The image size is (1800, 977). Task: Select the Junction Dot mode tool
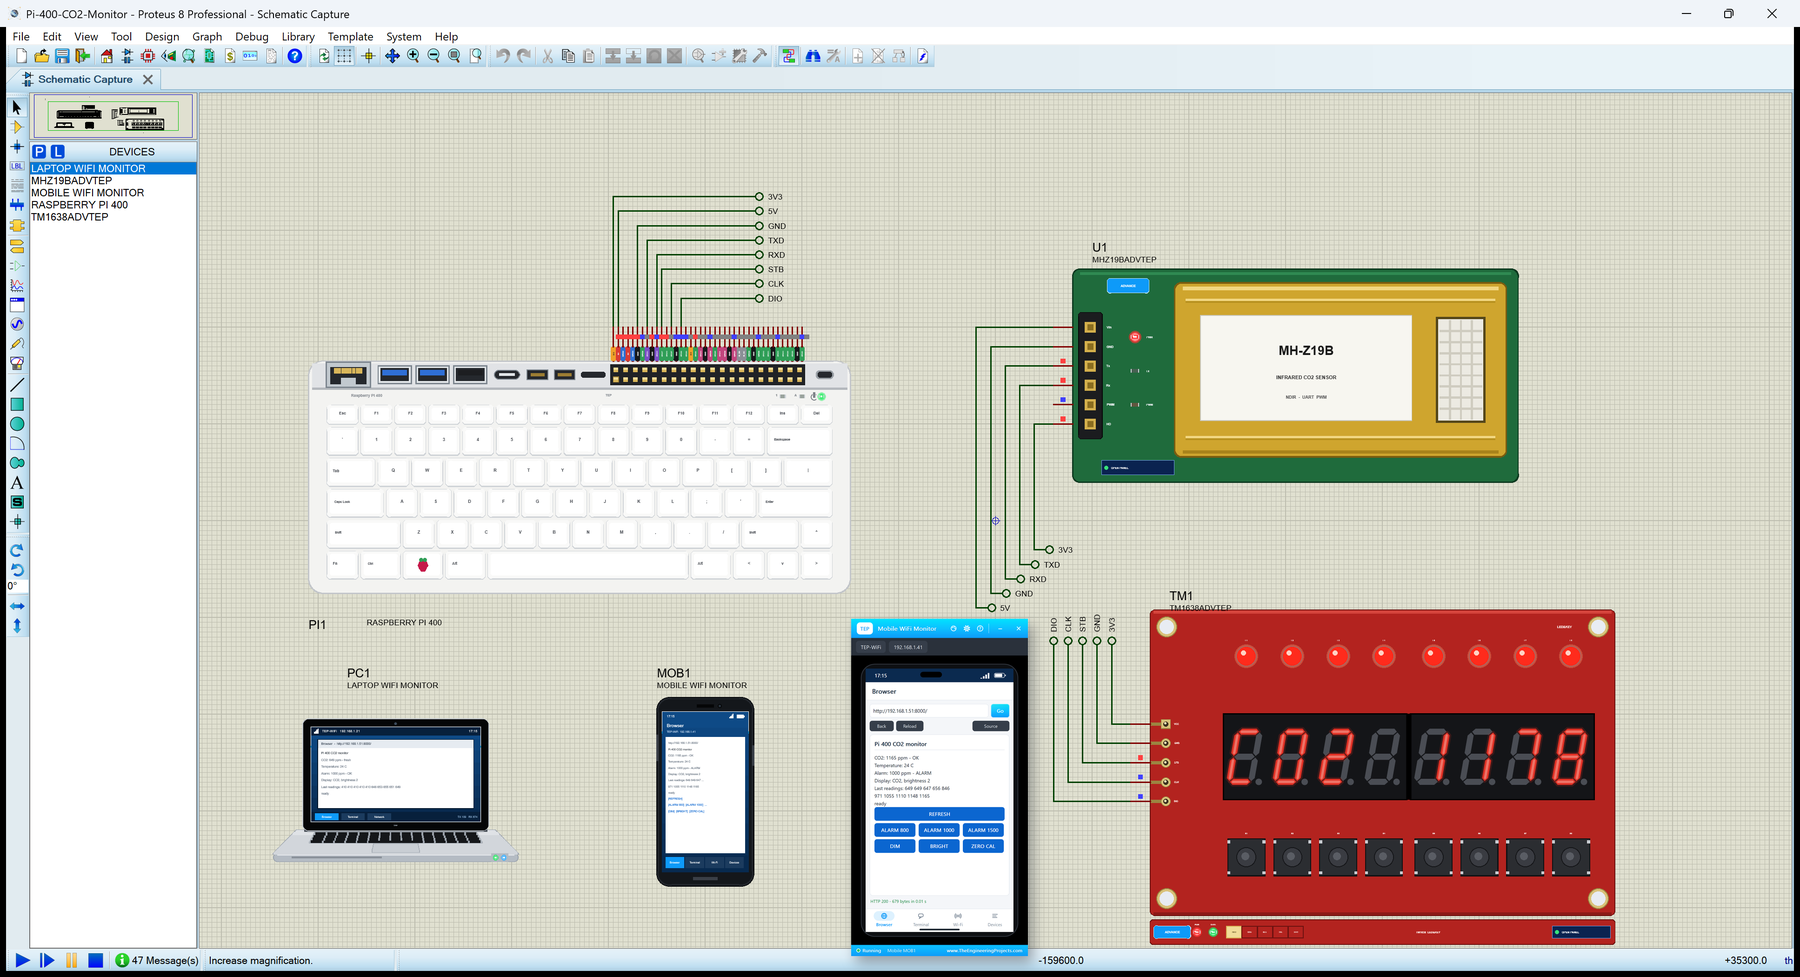click(17, 147)
